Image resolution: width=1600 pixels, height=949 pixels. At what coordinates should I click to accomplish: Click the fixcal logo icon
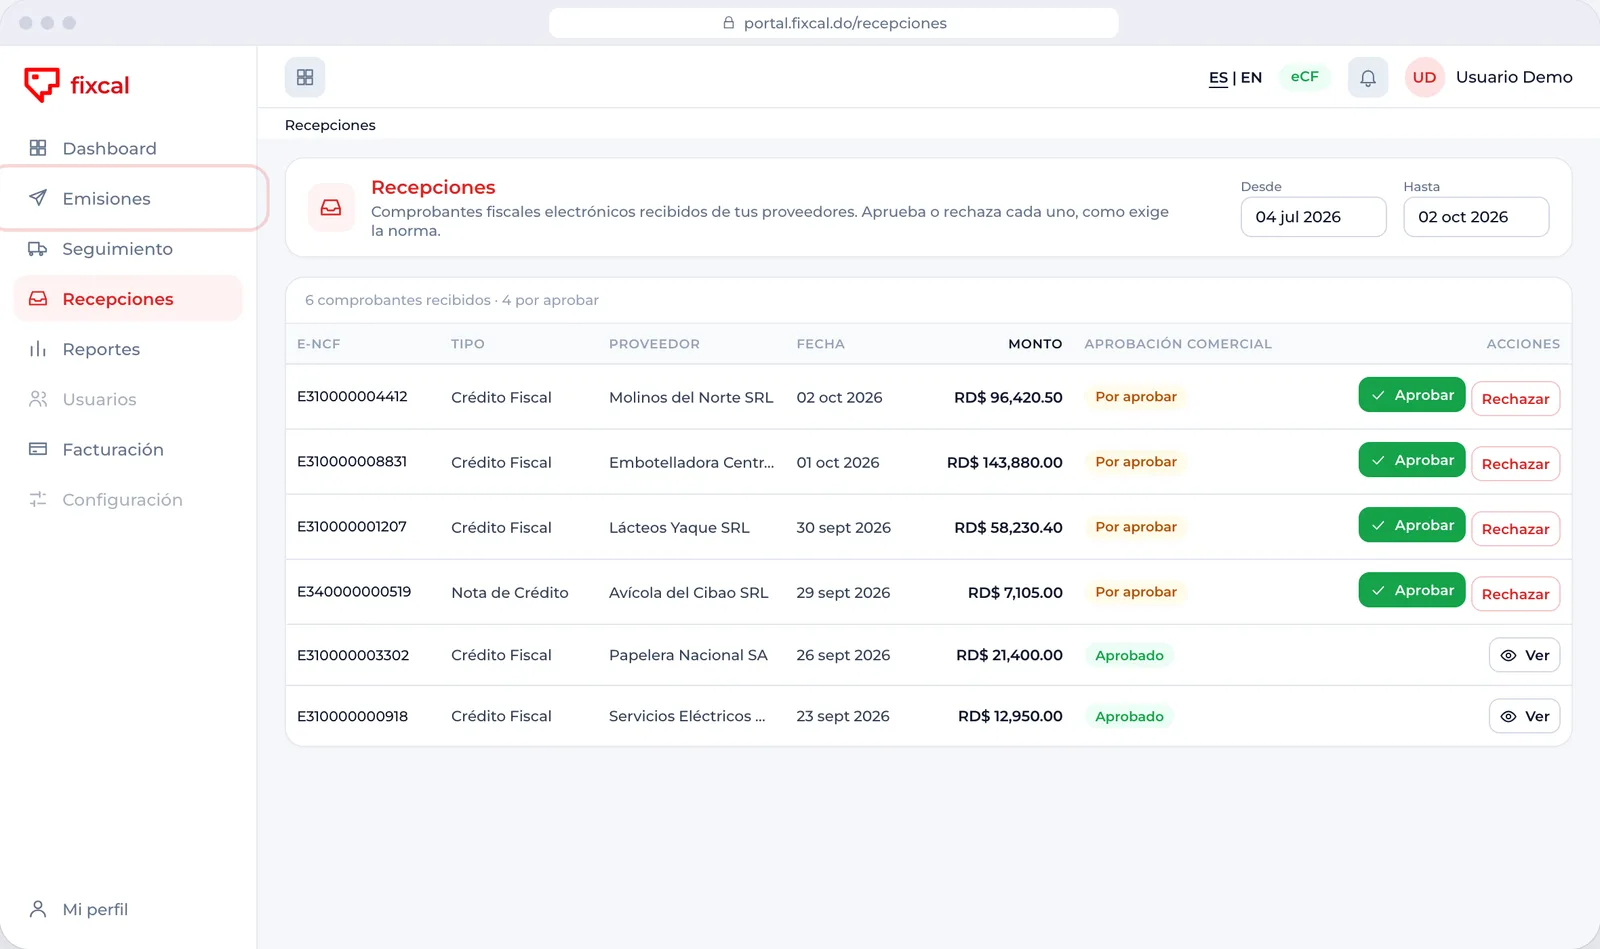42,85
